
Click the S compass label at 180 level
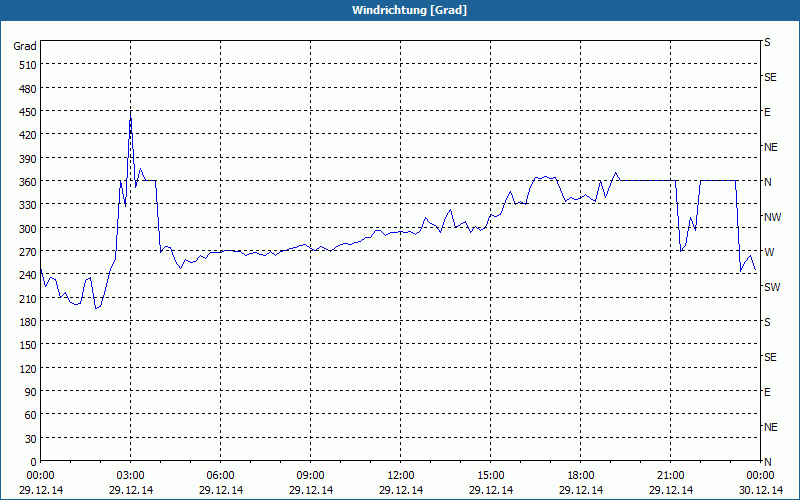(767, 322)
